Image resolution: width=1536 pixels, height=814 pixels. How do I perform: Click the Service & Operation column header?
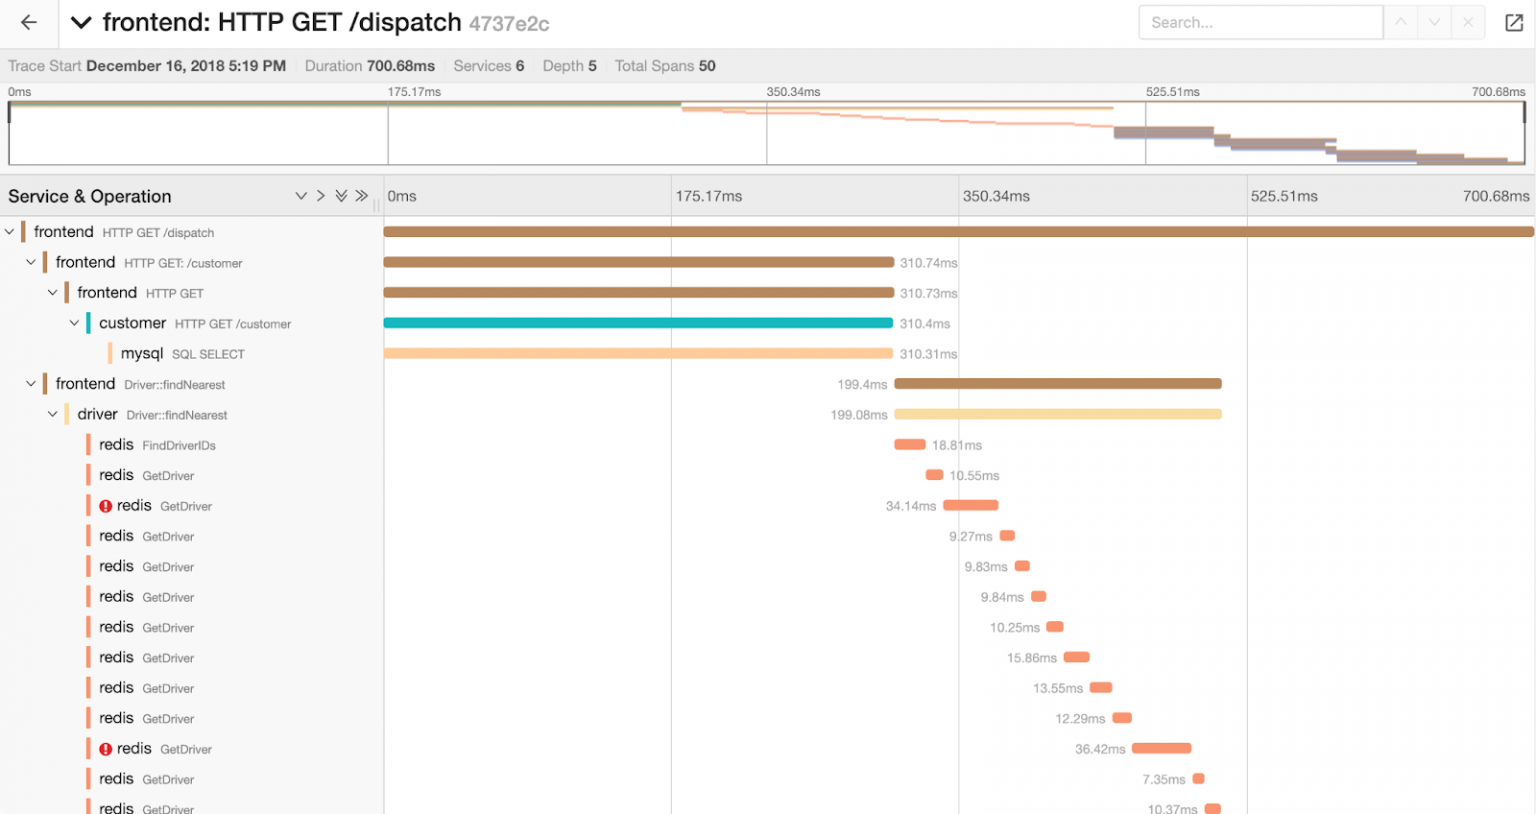[89, 196]
